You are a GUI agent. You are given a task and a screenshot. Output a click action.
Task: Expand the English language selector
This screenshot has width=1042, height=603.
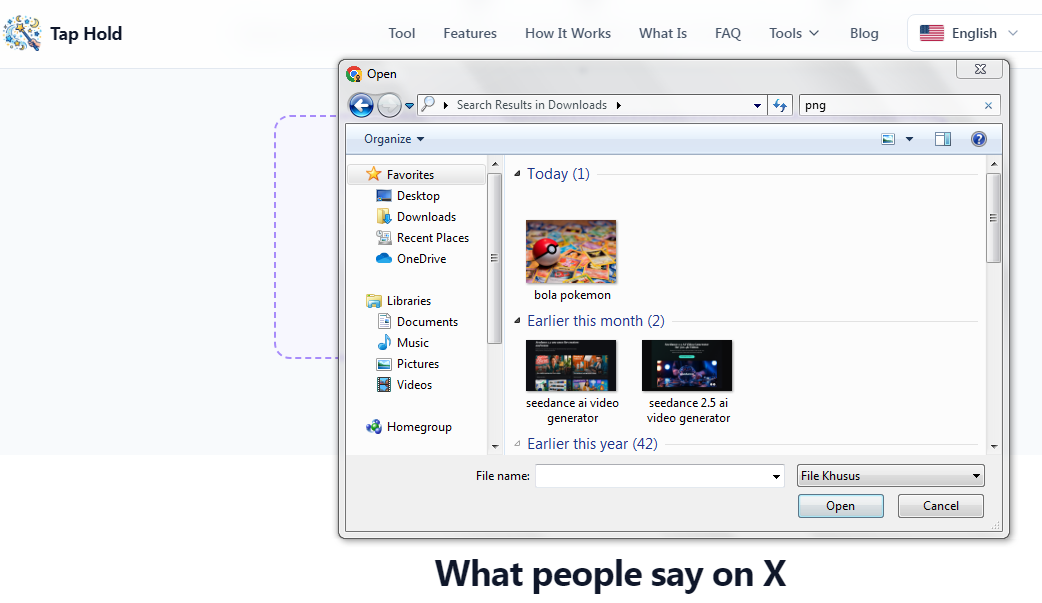pyautogui.click(x=970, y=33)
